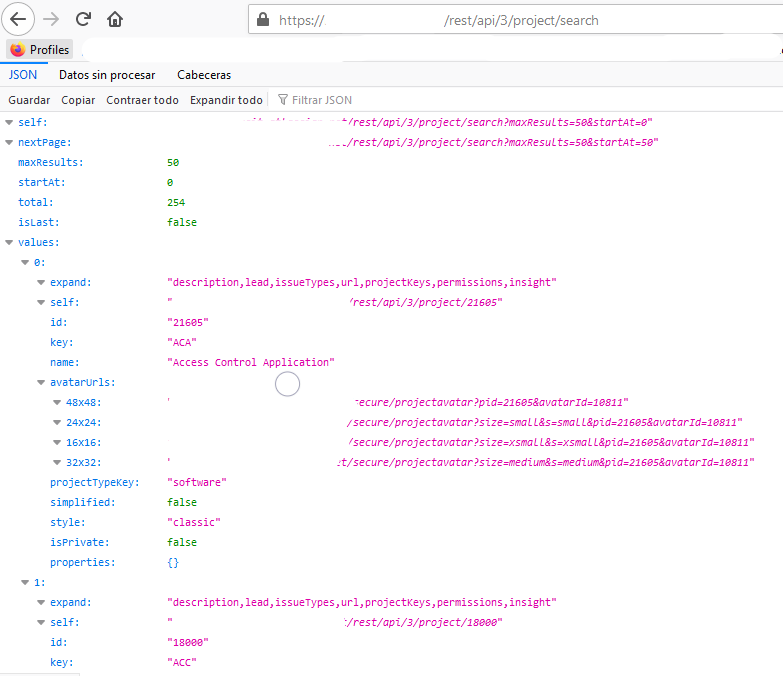Select the isPrivate value false
Screen dimensions: 783x676
(182, 542)
